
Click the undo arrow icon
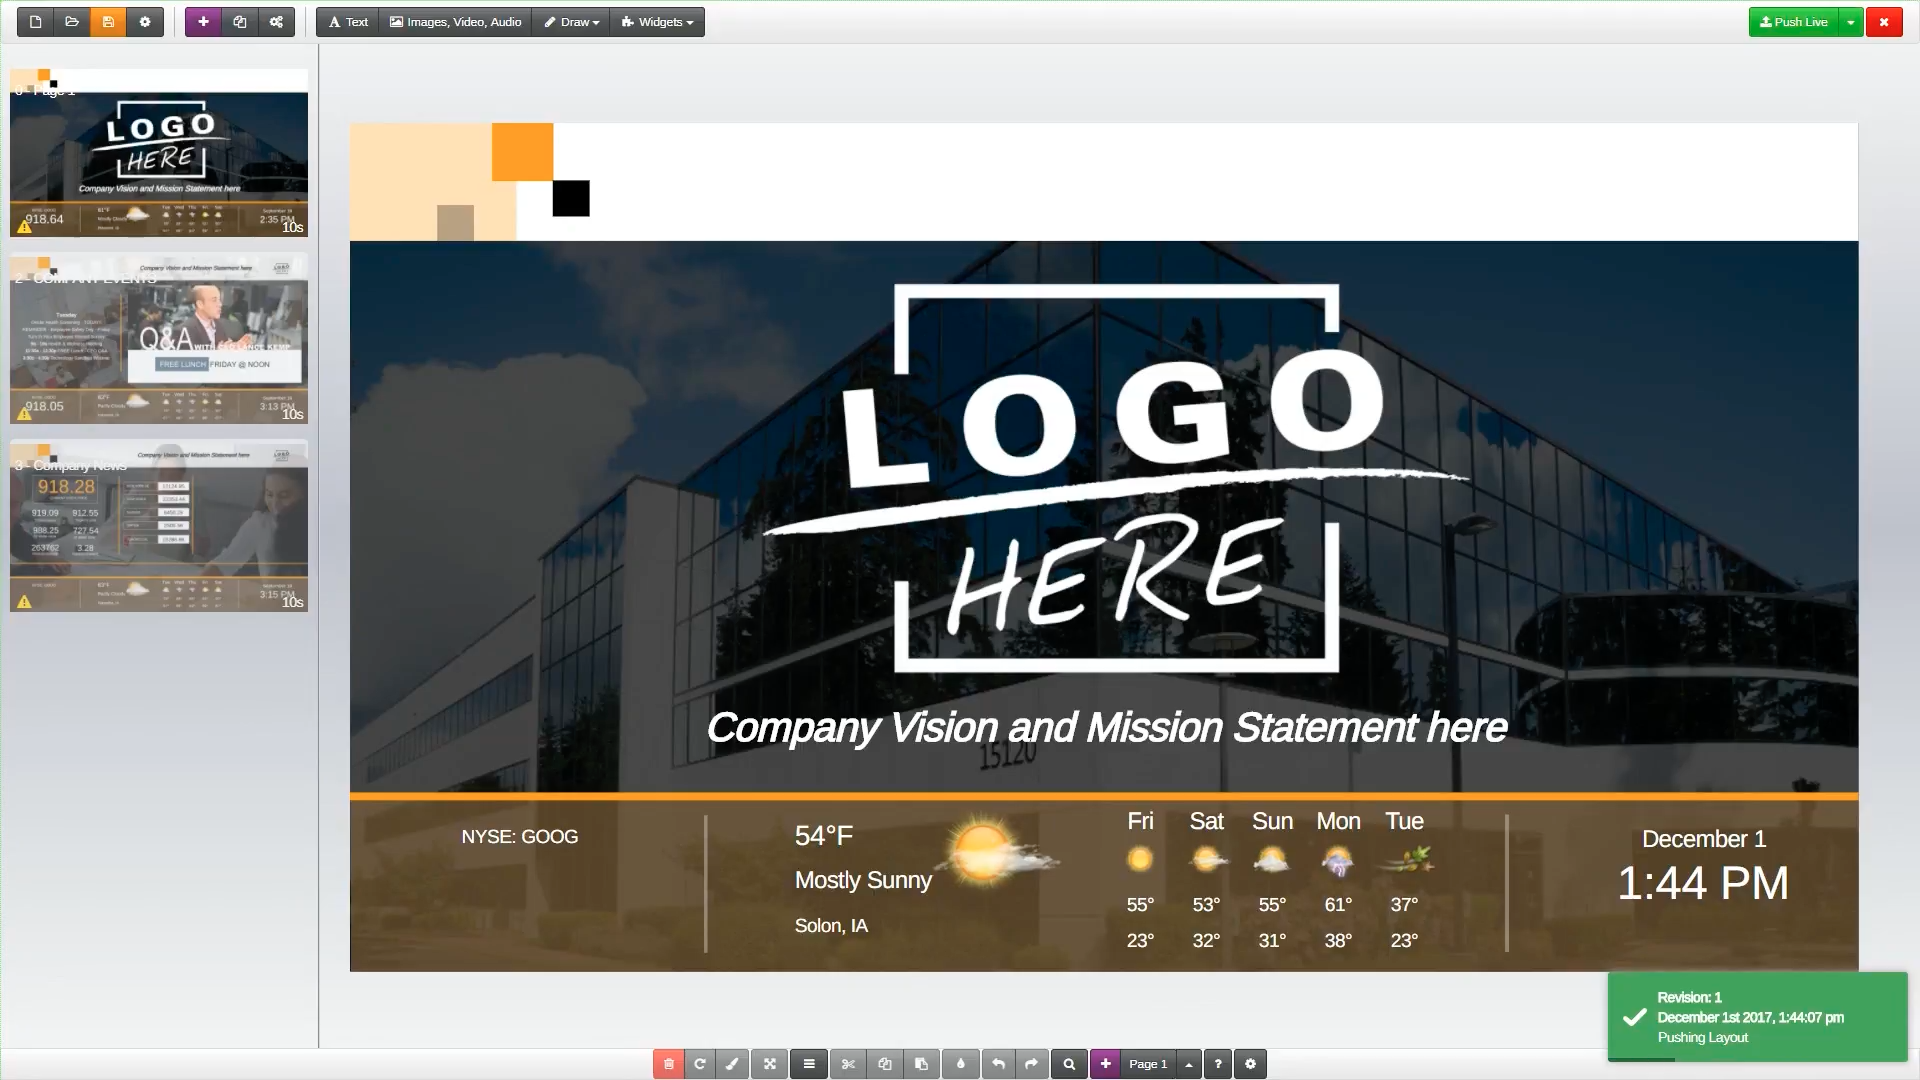tap(998, 1064)
